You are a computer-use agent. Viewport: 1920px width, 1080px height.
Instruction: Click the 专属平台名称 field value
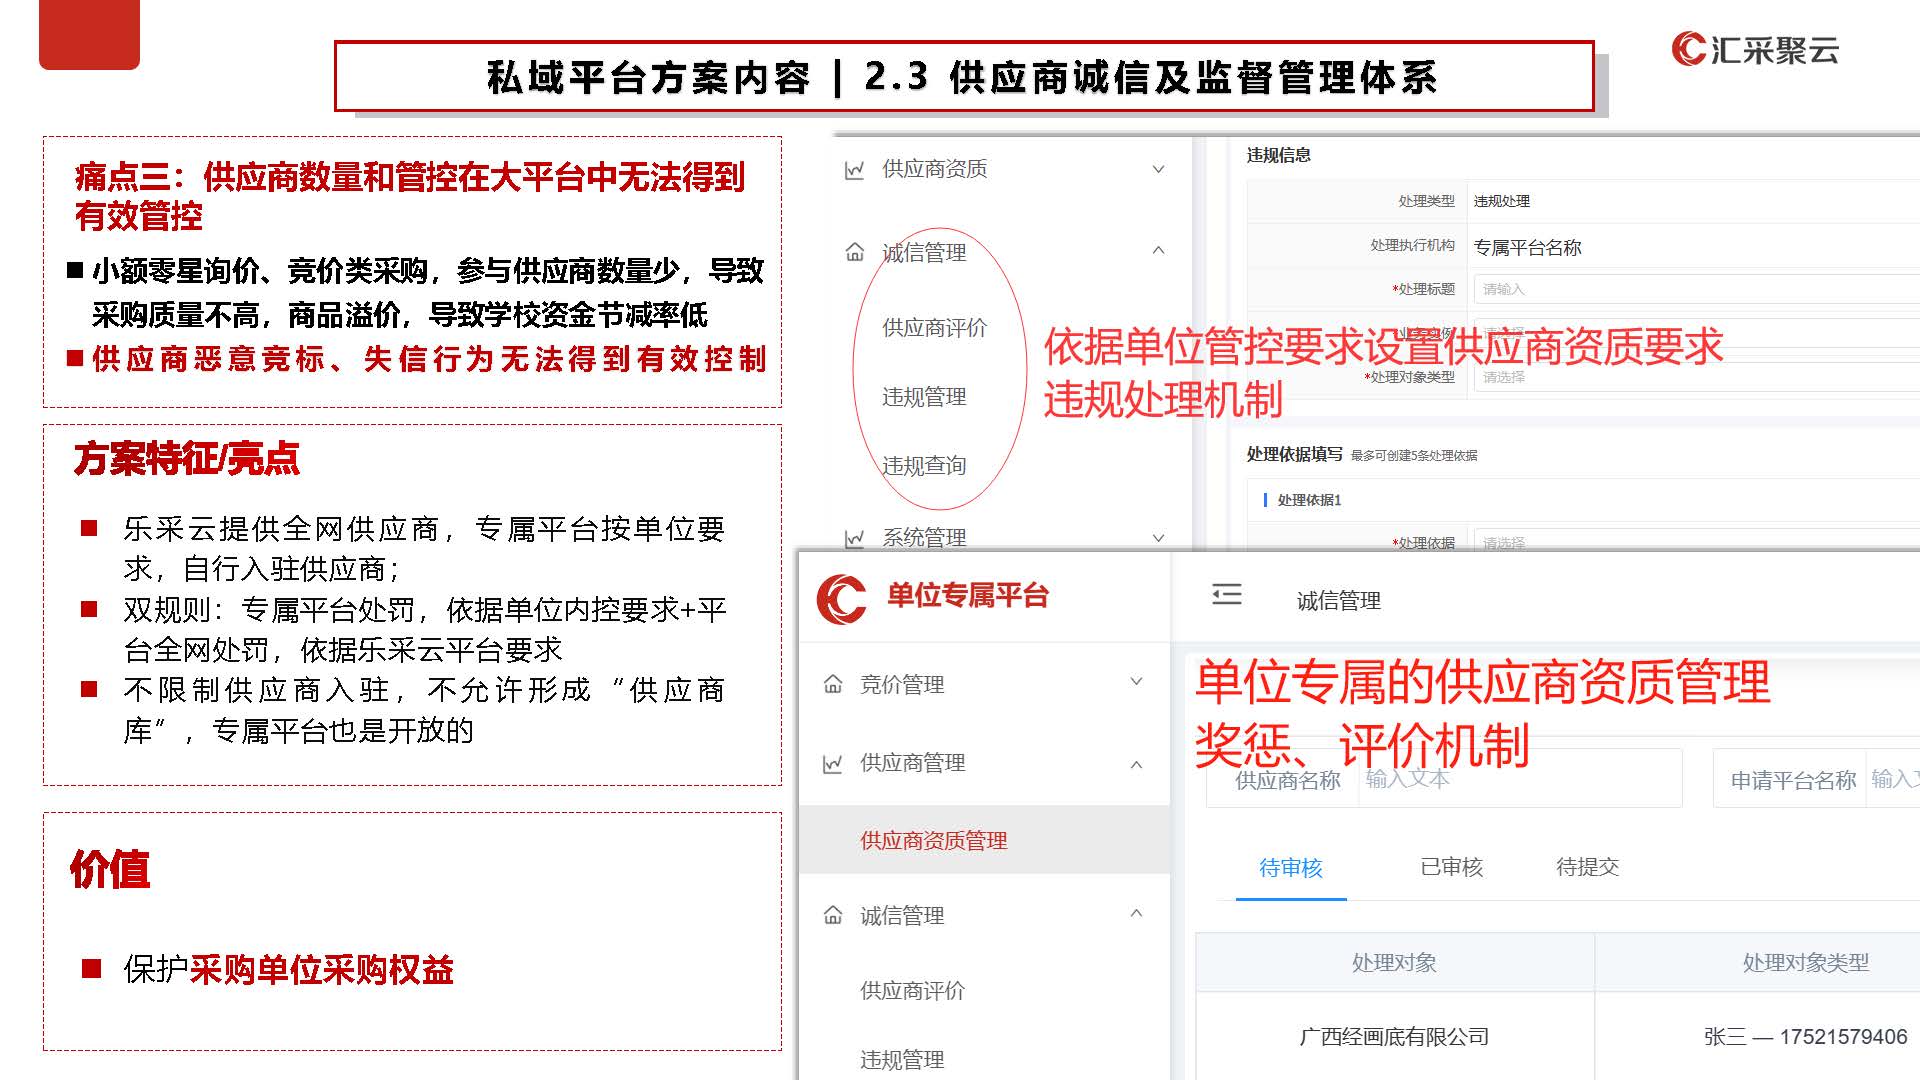click(1527, 247)
